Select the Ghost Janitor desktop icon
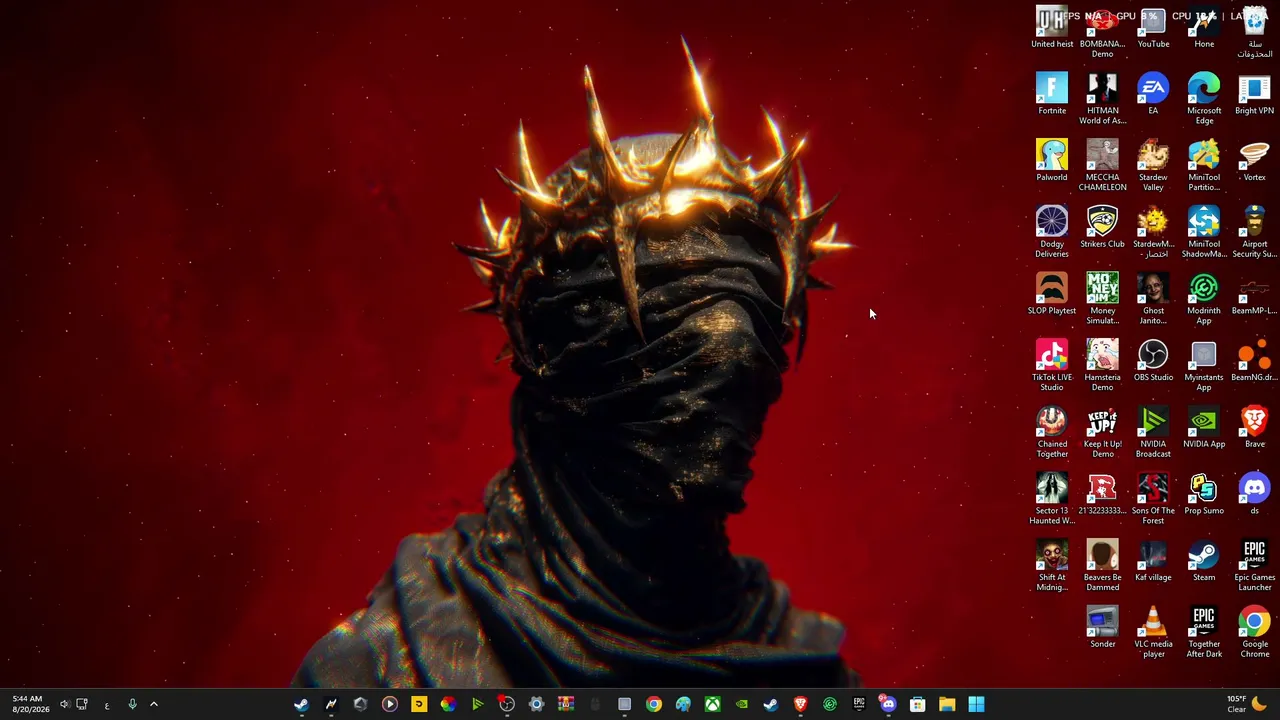Screen dimensions: 1280x720 click(1153, 299)
